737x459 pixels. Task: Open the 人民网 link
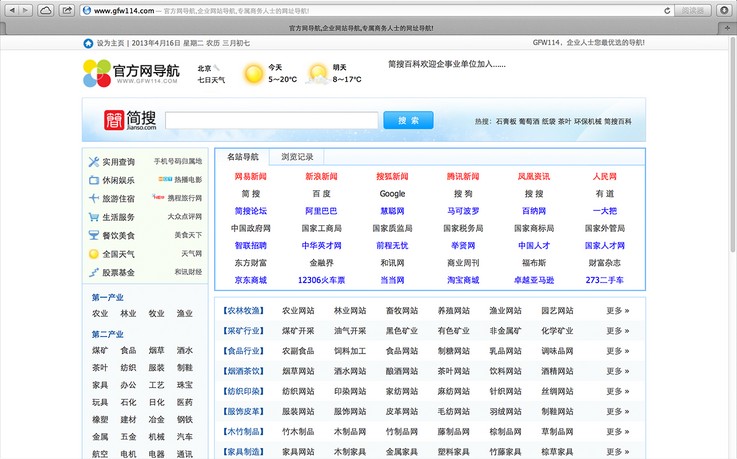pyautogui.click(x=604, y=177)
